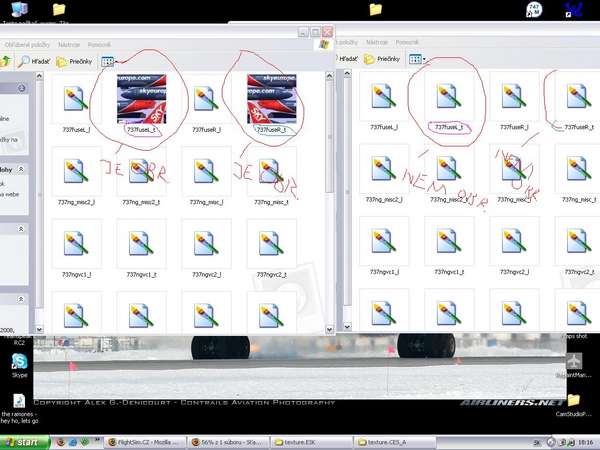Screen dimensions: 600x450
Task: Collapse the bottom task pane section
Action: [x=21, y=299]
